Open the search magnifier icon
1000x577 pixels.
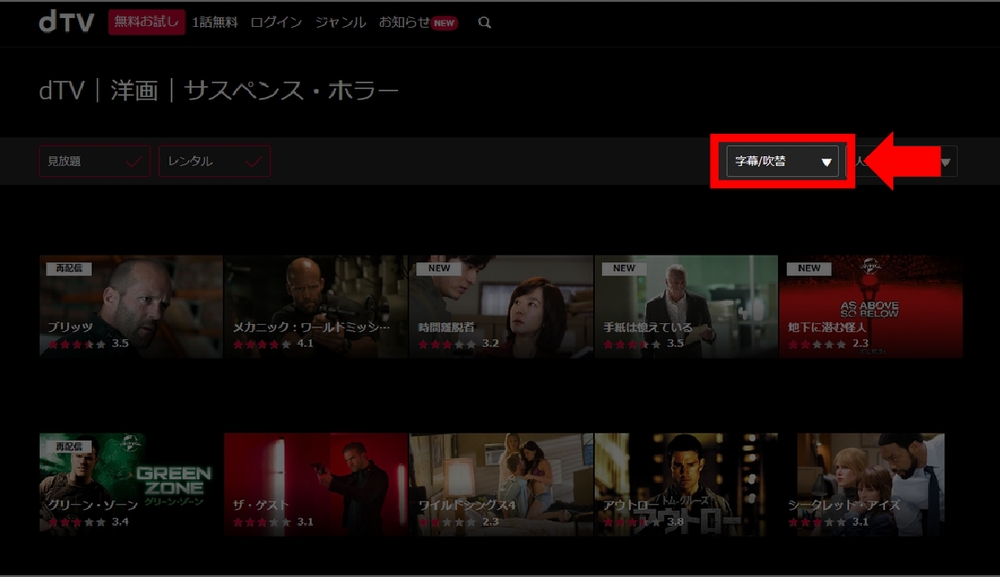click(x=485, y=22)
